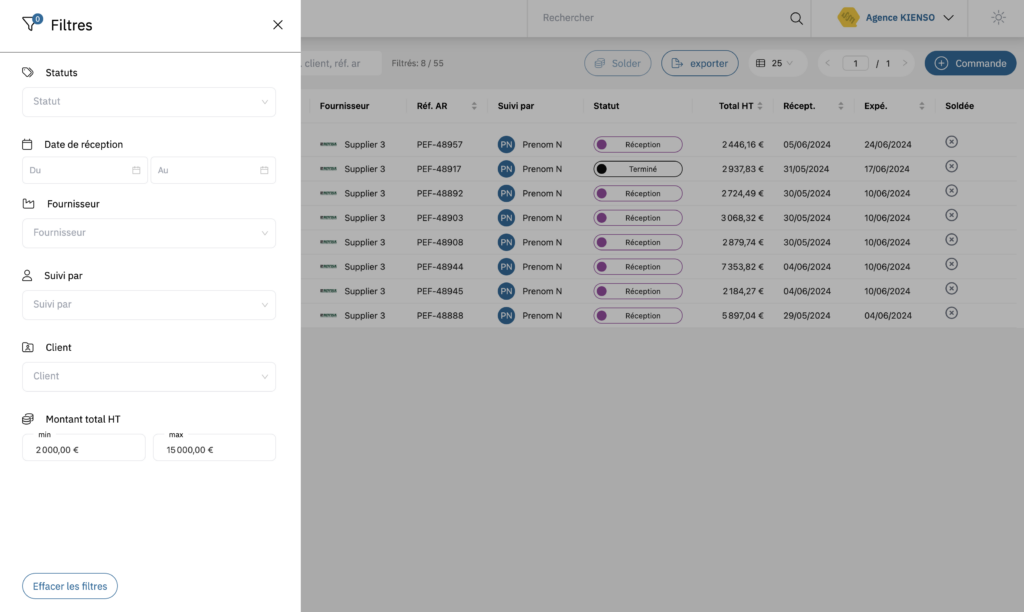Toggle the Soldée mark on the PEF-48917 row
This screenshot has height=612, width=1024.
tap(951, 166)
